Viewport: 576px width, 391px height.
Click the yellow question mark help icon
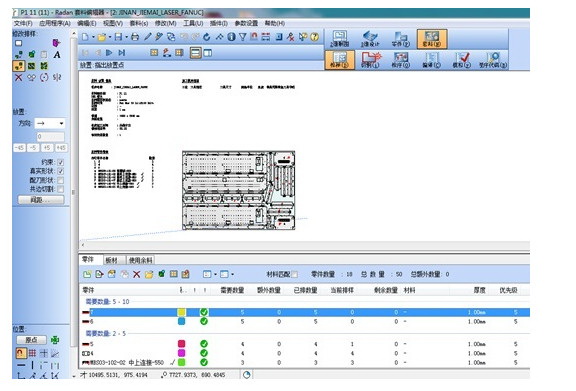[314, 37]
